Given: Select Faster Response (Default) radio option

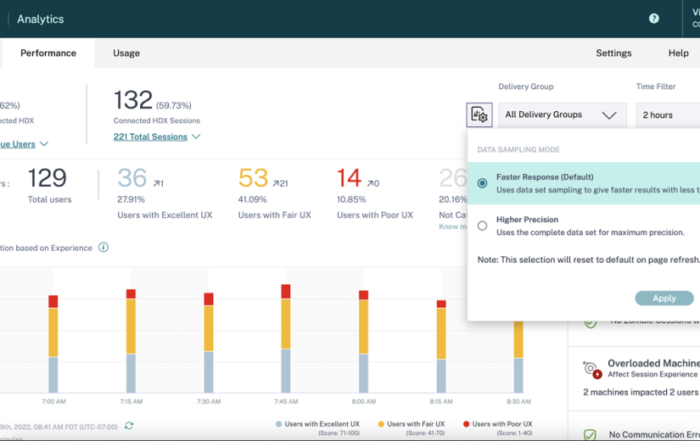Looking at the screenshot, I should [483, 183].
